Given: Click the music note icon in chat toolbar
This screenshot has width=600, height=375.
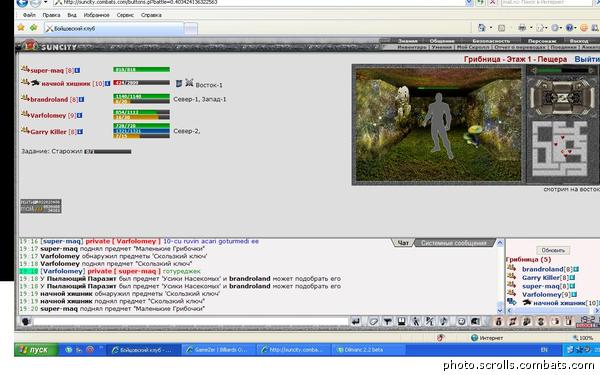Looking at the screenshot, I should [444, 321].
